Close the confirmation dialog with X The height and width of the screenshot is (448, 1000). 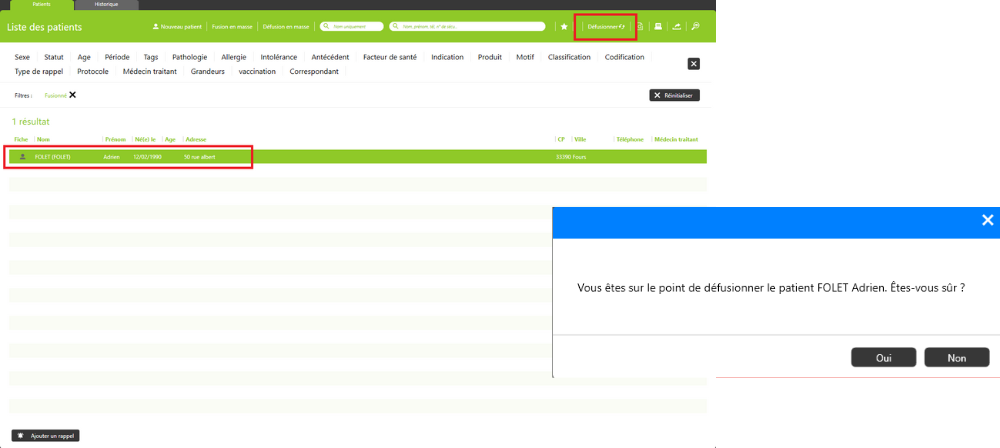click(987, 220)
